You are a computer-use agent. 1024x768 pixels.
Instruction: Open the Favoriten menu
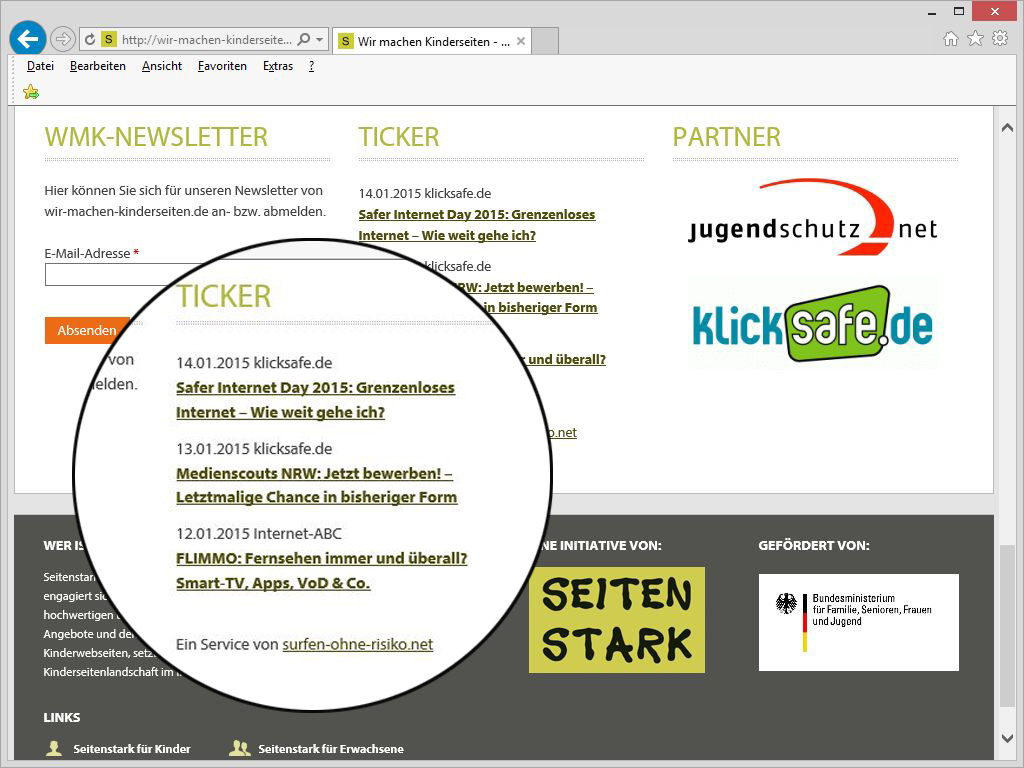[222, 66]
